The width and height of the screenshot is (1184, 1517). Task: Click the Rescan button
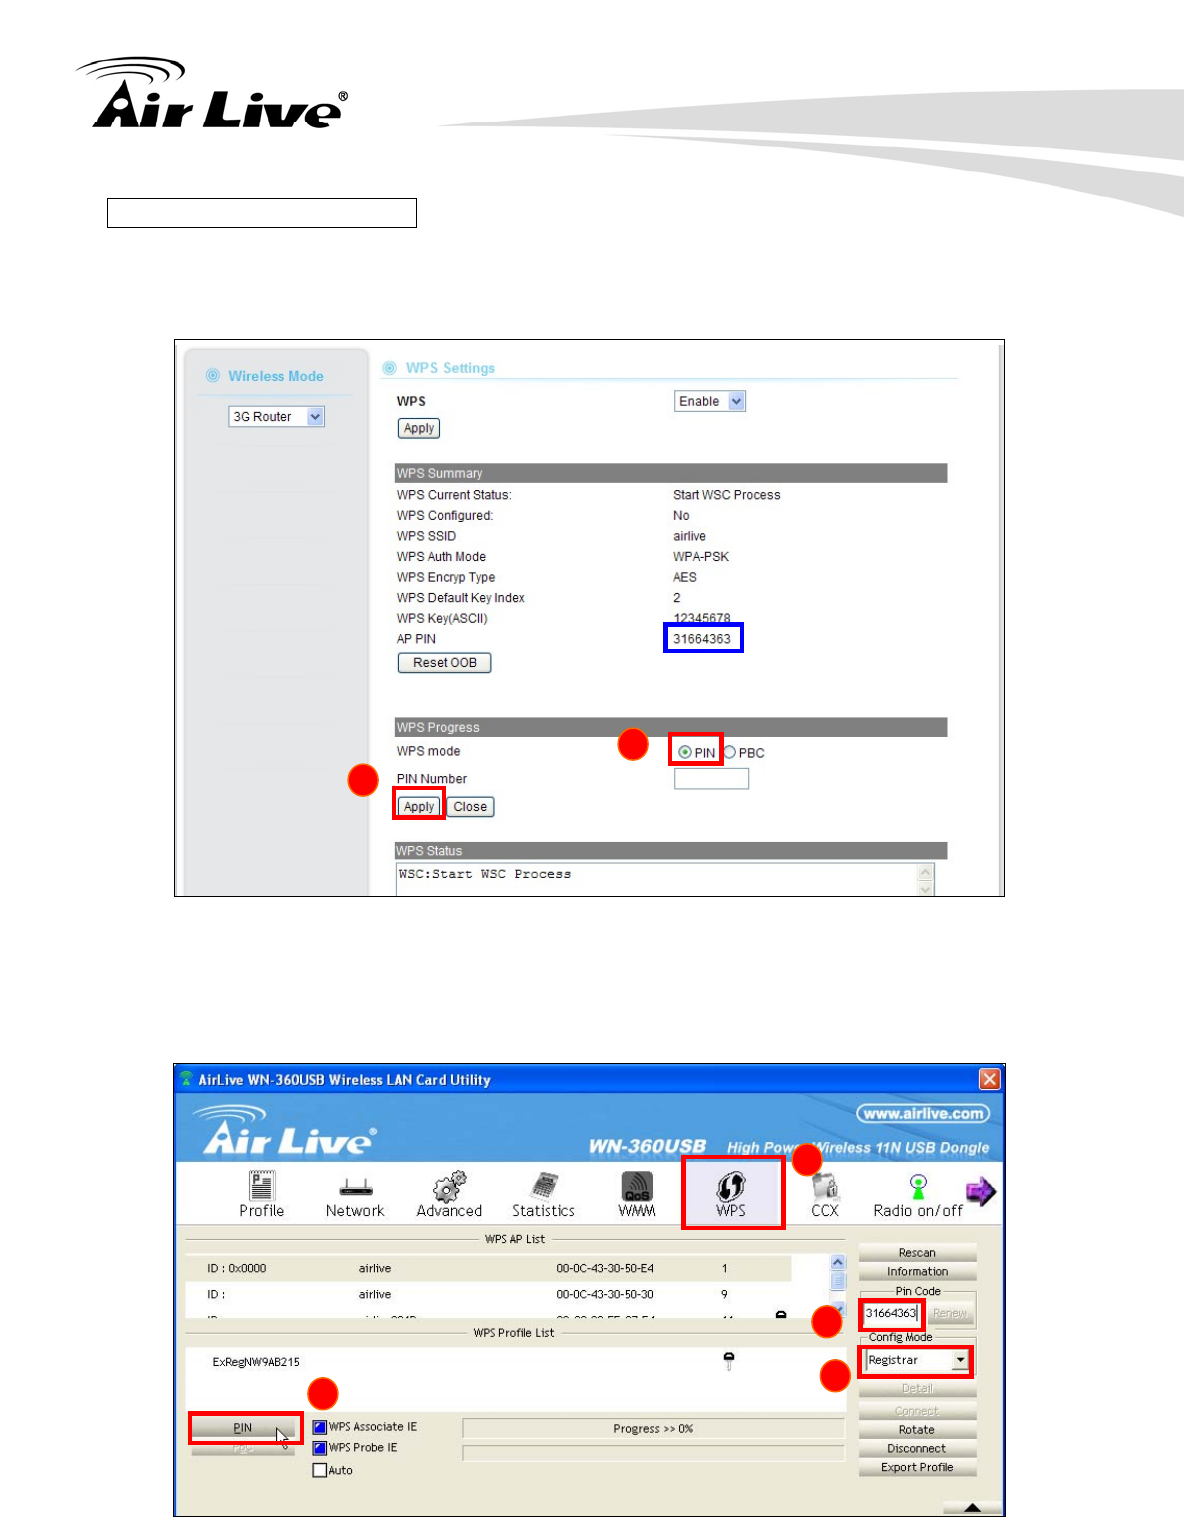click(917, 1253)
